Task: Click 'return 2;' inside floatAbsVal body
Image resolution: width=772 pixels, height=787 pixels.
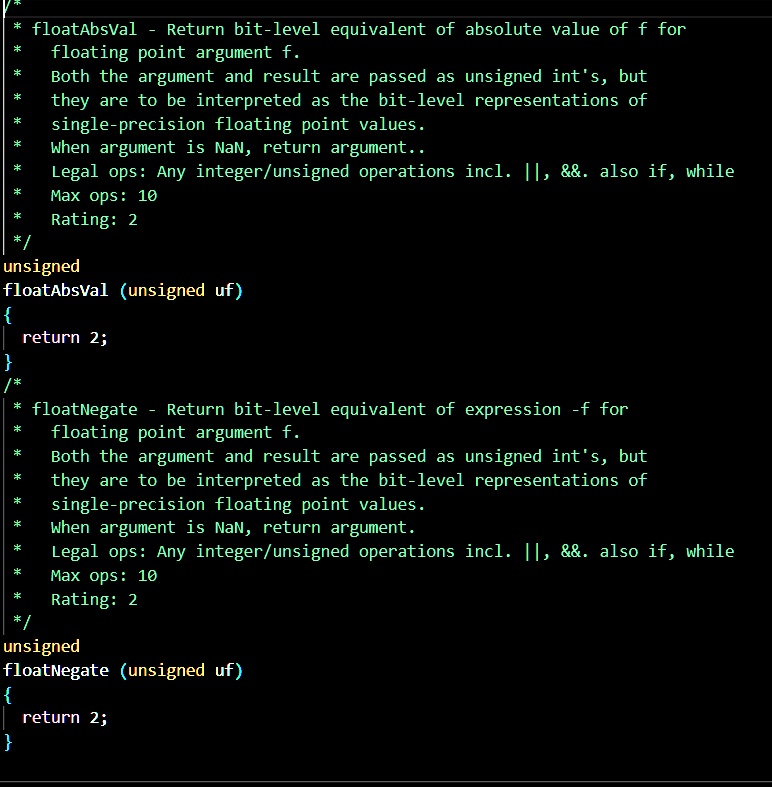Action: 64,337
